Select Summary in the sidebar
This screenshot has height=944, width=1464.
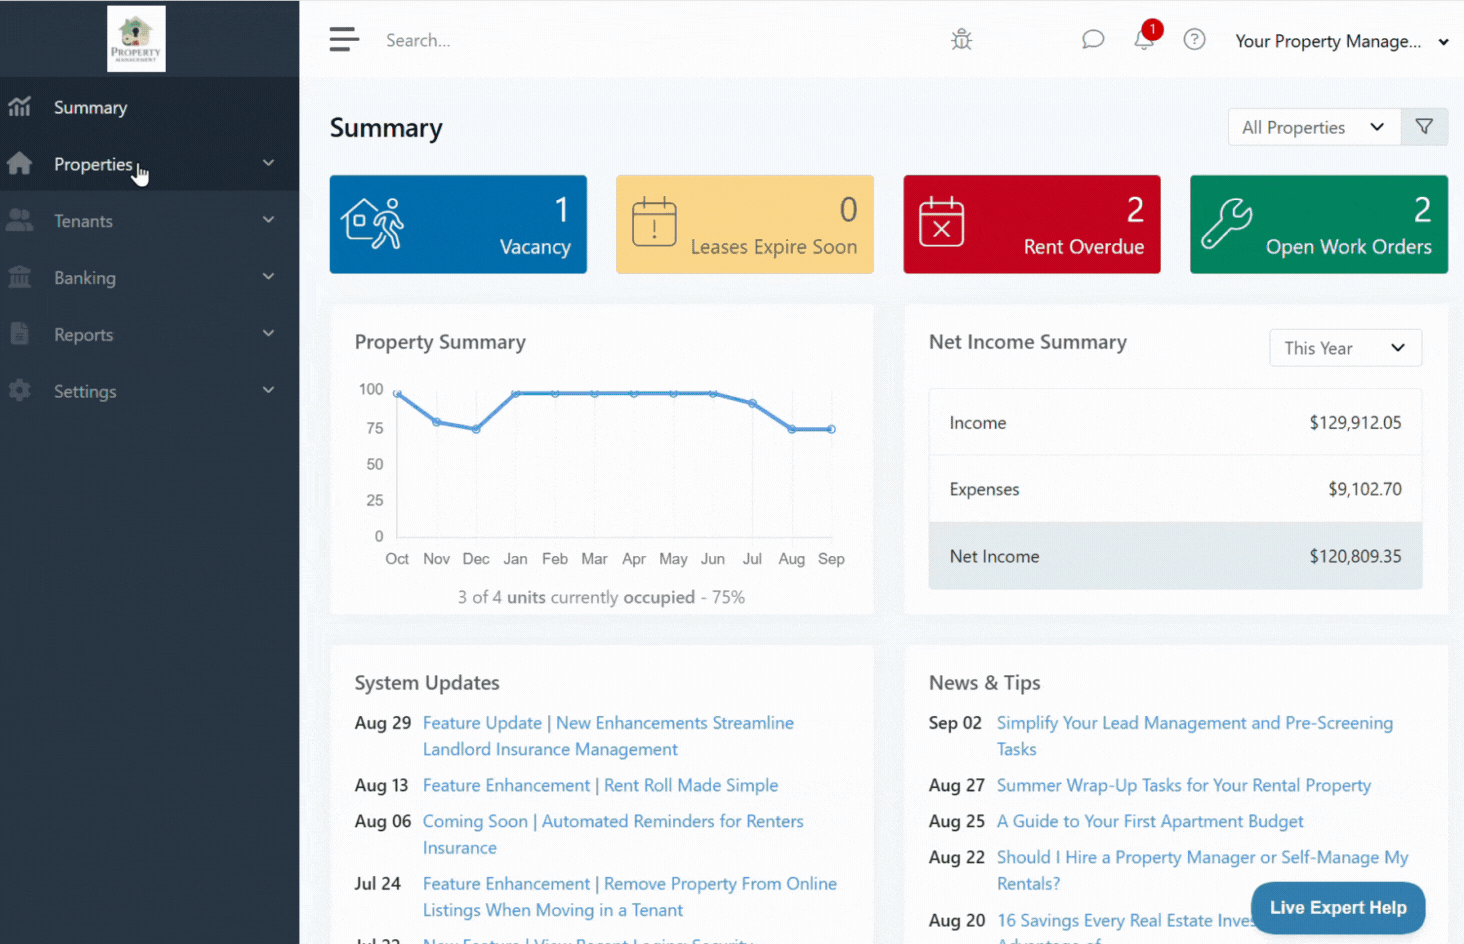tap(149, 107)
